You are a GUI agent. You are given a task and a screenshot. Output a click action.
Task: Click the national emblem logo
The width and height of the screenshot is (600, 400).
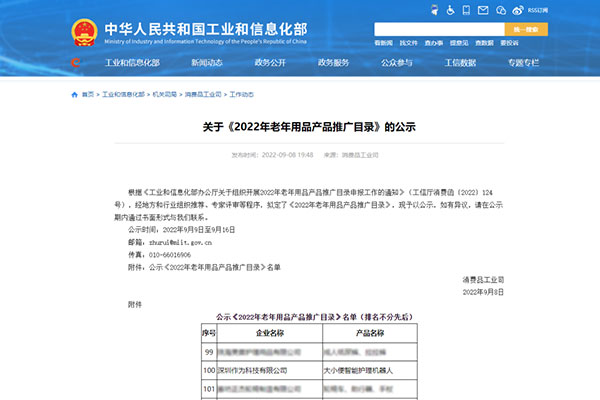84,33
